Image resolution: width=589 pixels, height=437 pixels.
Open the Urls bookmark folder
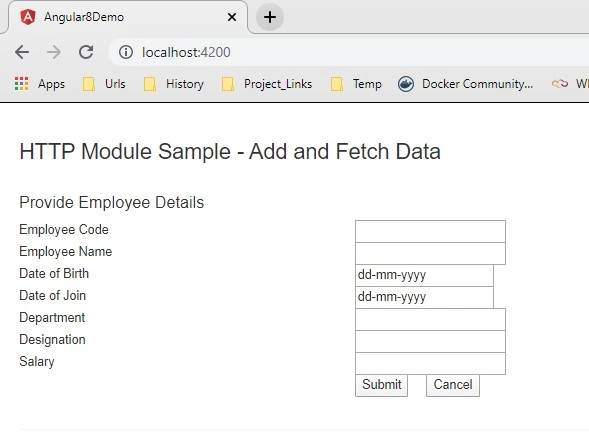104,83
